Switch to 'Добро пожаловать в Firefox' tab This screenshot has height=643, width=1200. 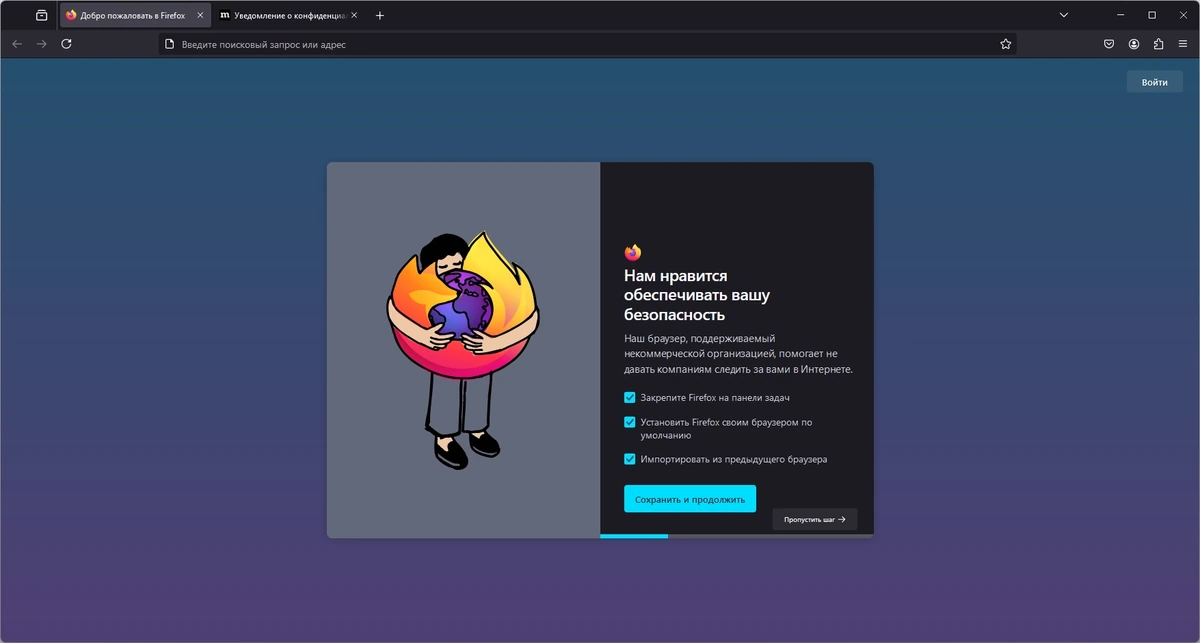(134, 15)
